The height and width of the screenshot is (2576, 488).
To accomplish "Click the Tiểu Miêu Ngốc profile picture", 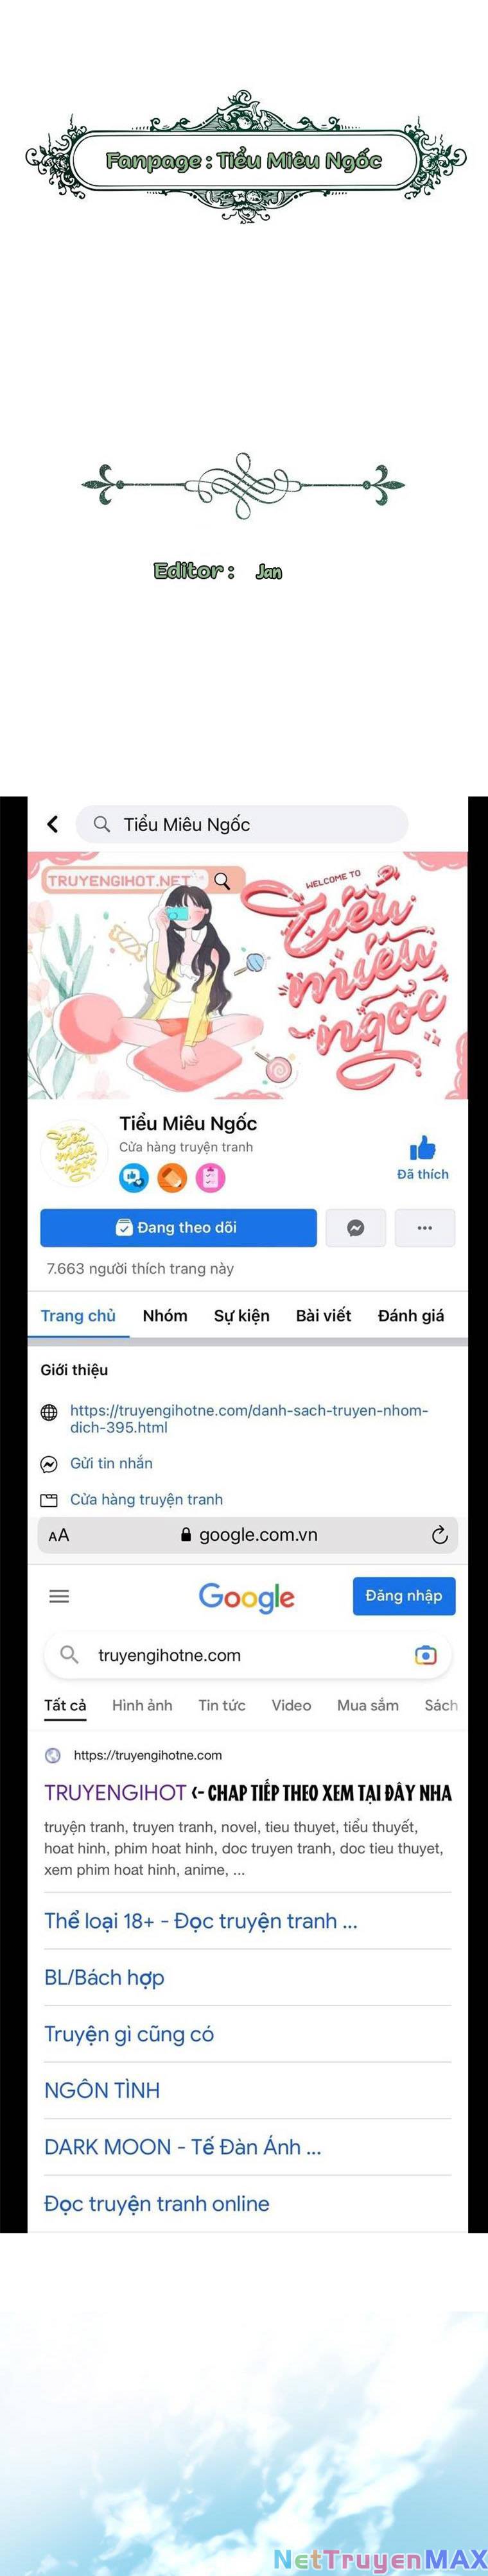I will (x=73, y=1153).
